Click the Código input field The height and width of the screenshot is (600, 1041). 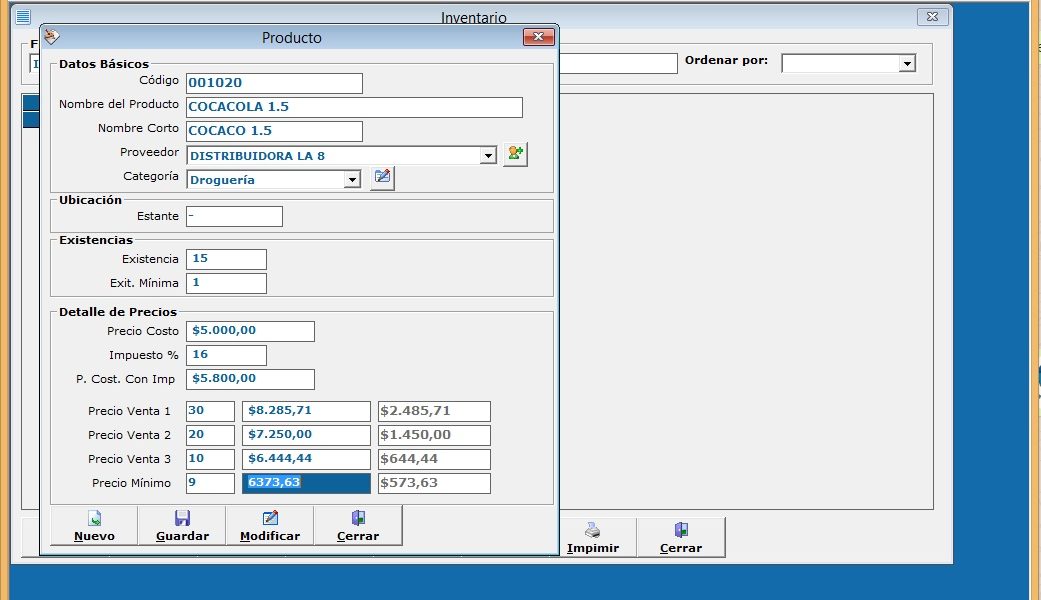[x=274, y=83]
